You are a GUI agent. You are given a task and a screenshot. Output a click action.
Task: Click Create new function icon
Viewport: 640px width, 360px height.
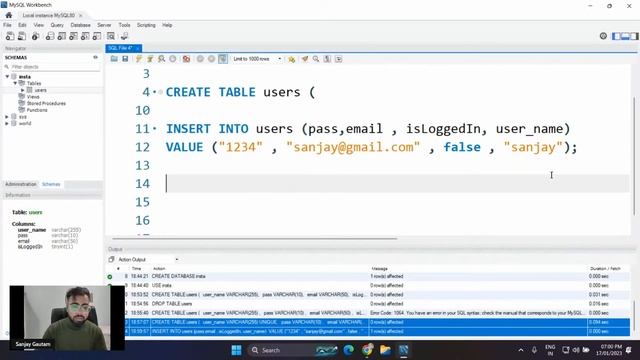[97, 36]
